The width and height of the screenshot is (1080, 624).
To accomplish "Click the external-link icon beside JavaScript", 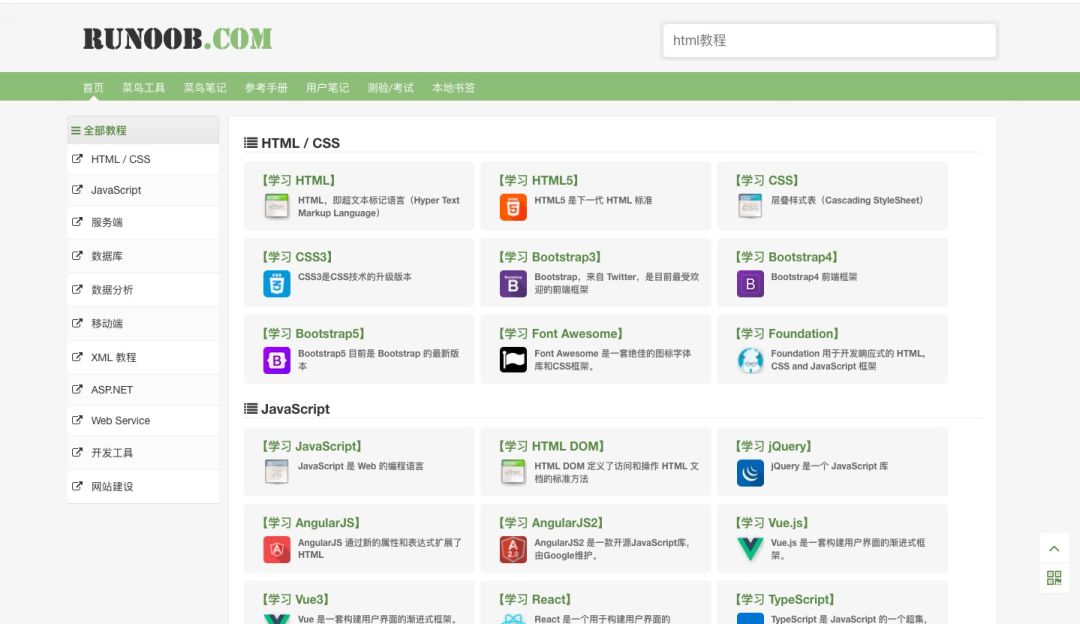I will 77,189.
